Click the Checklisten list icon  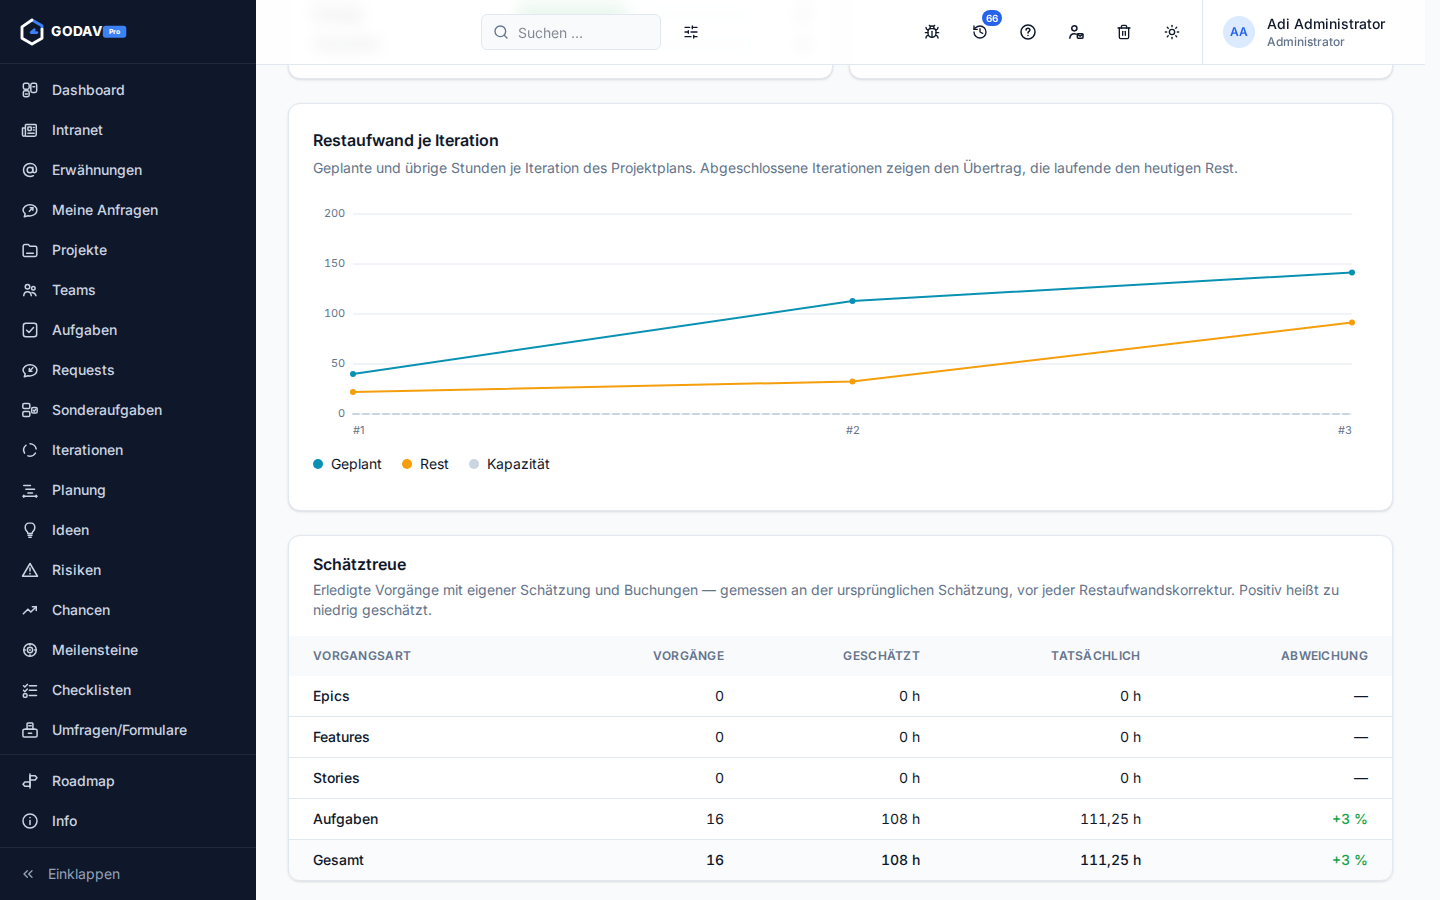(x=30, y=690)
